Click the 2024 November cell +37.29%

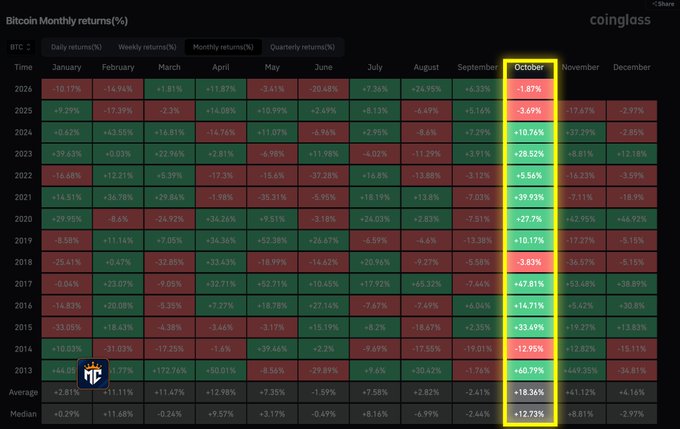581,132
